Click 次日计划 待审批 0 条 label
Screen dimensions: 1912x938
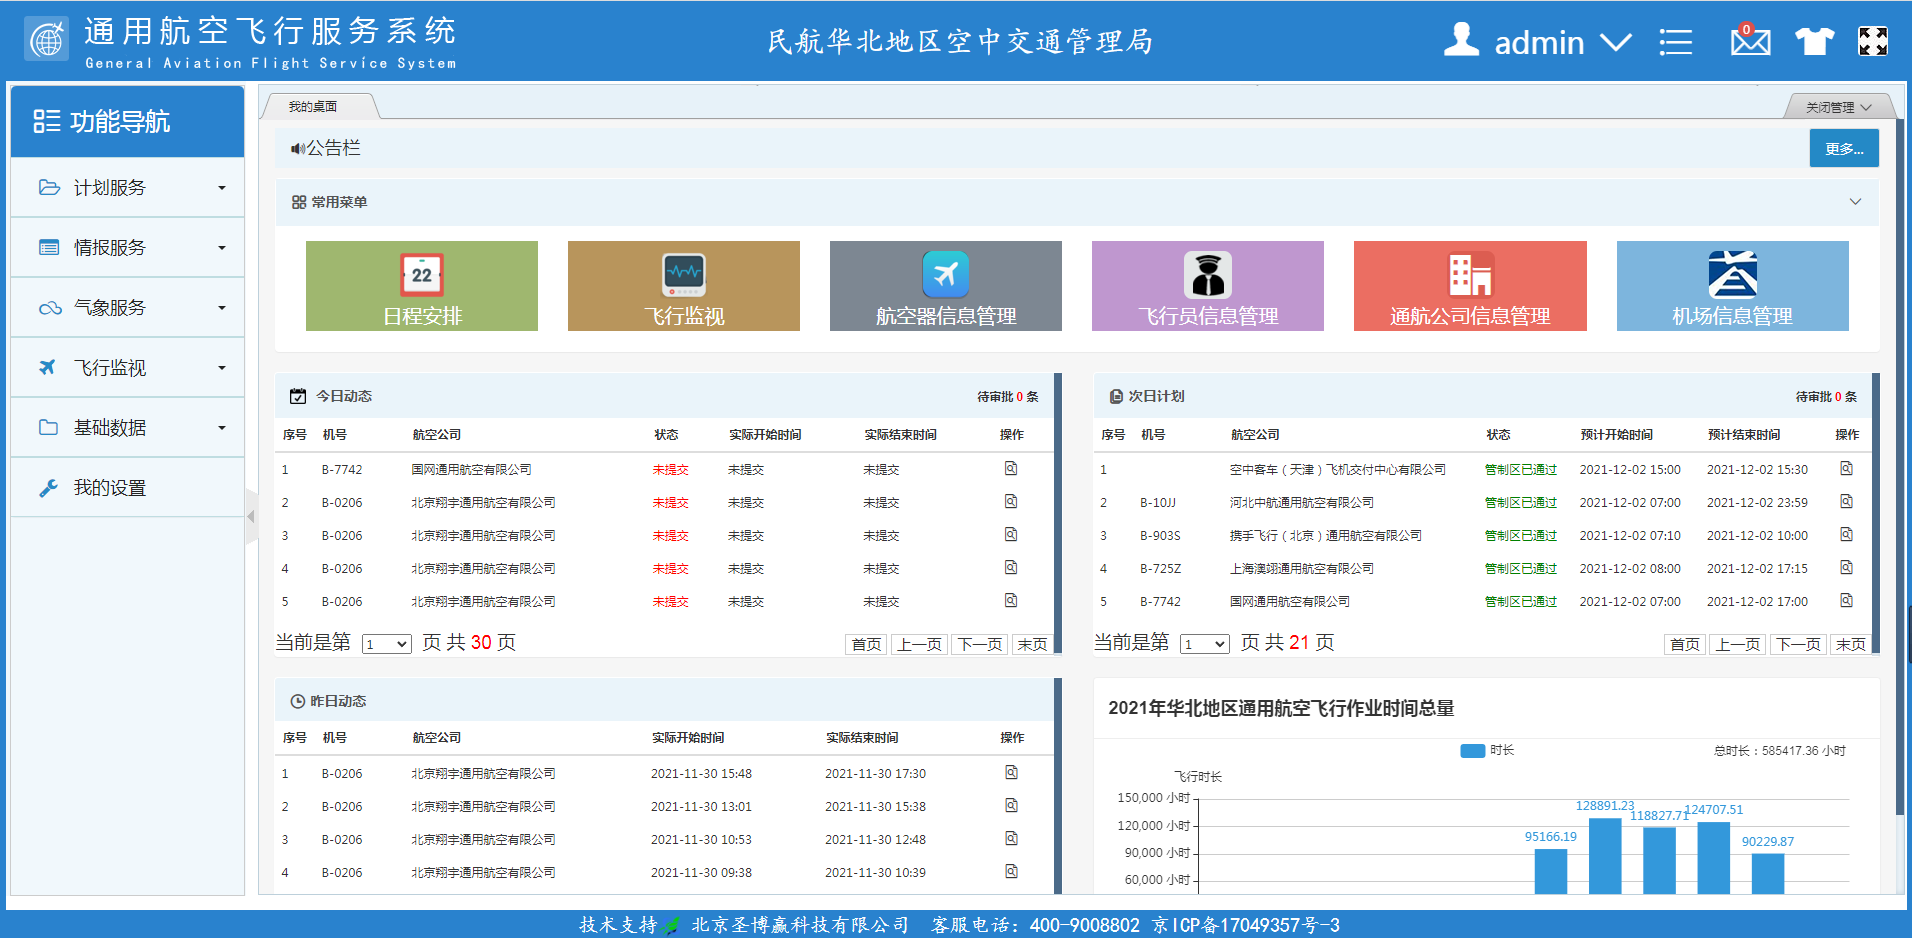(x=1826, y=397)
